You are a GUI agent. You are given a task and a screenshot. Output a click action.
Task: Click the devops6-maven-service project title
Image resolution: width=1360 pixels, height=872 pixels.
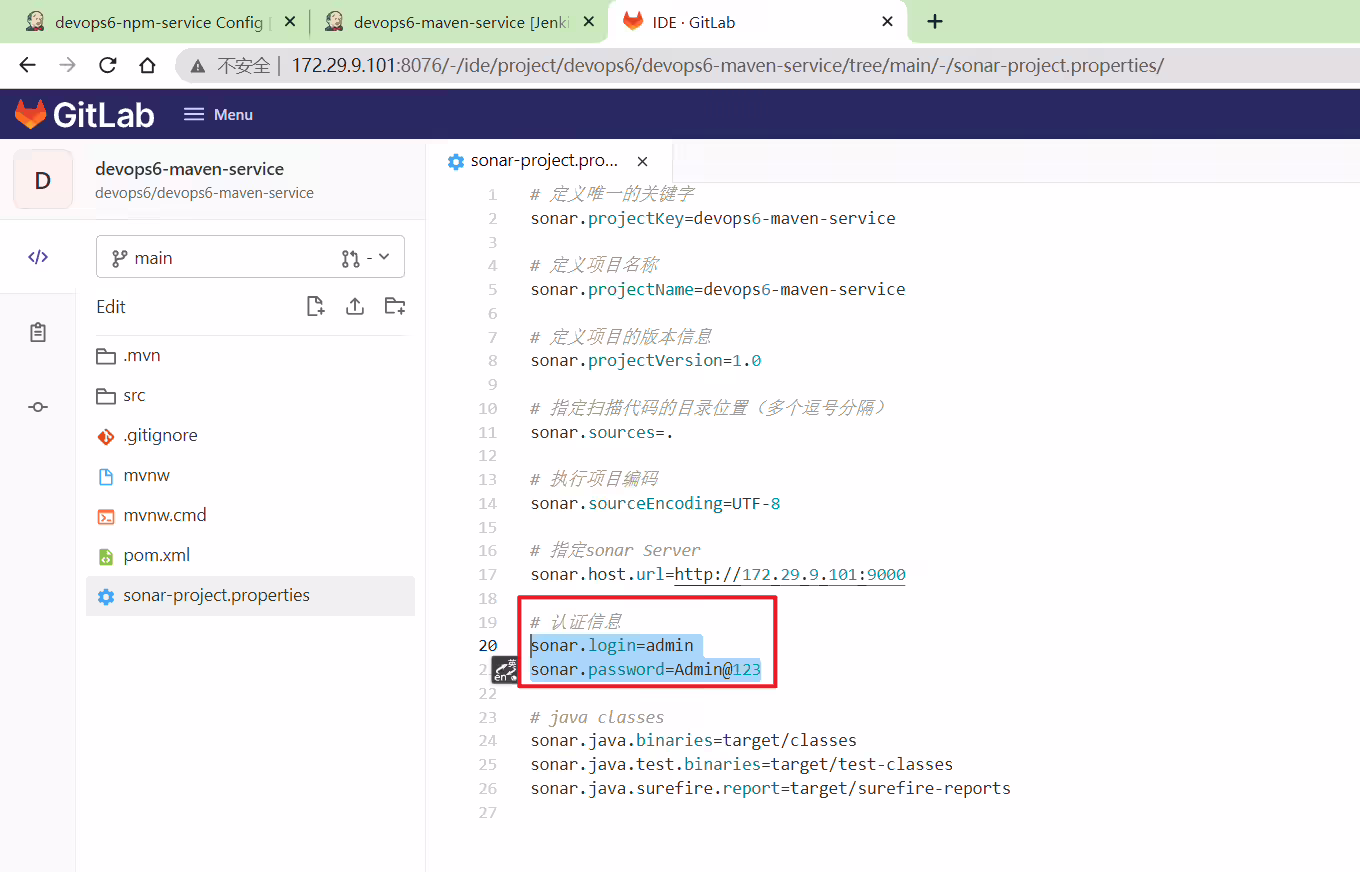tap(190, 169)
